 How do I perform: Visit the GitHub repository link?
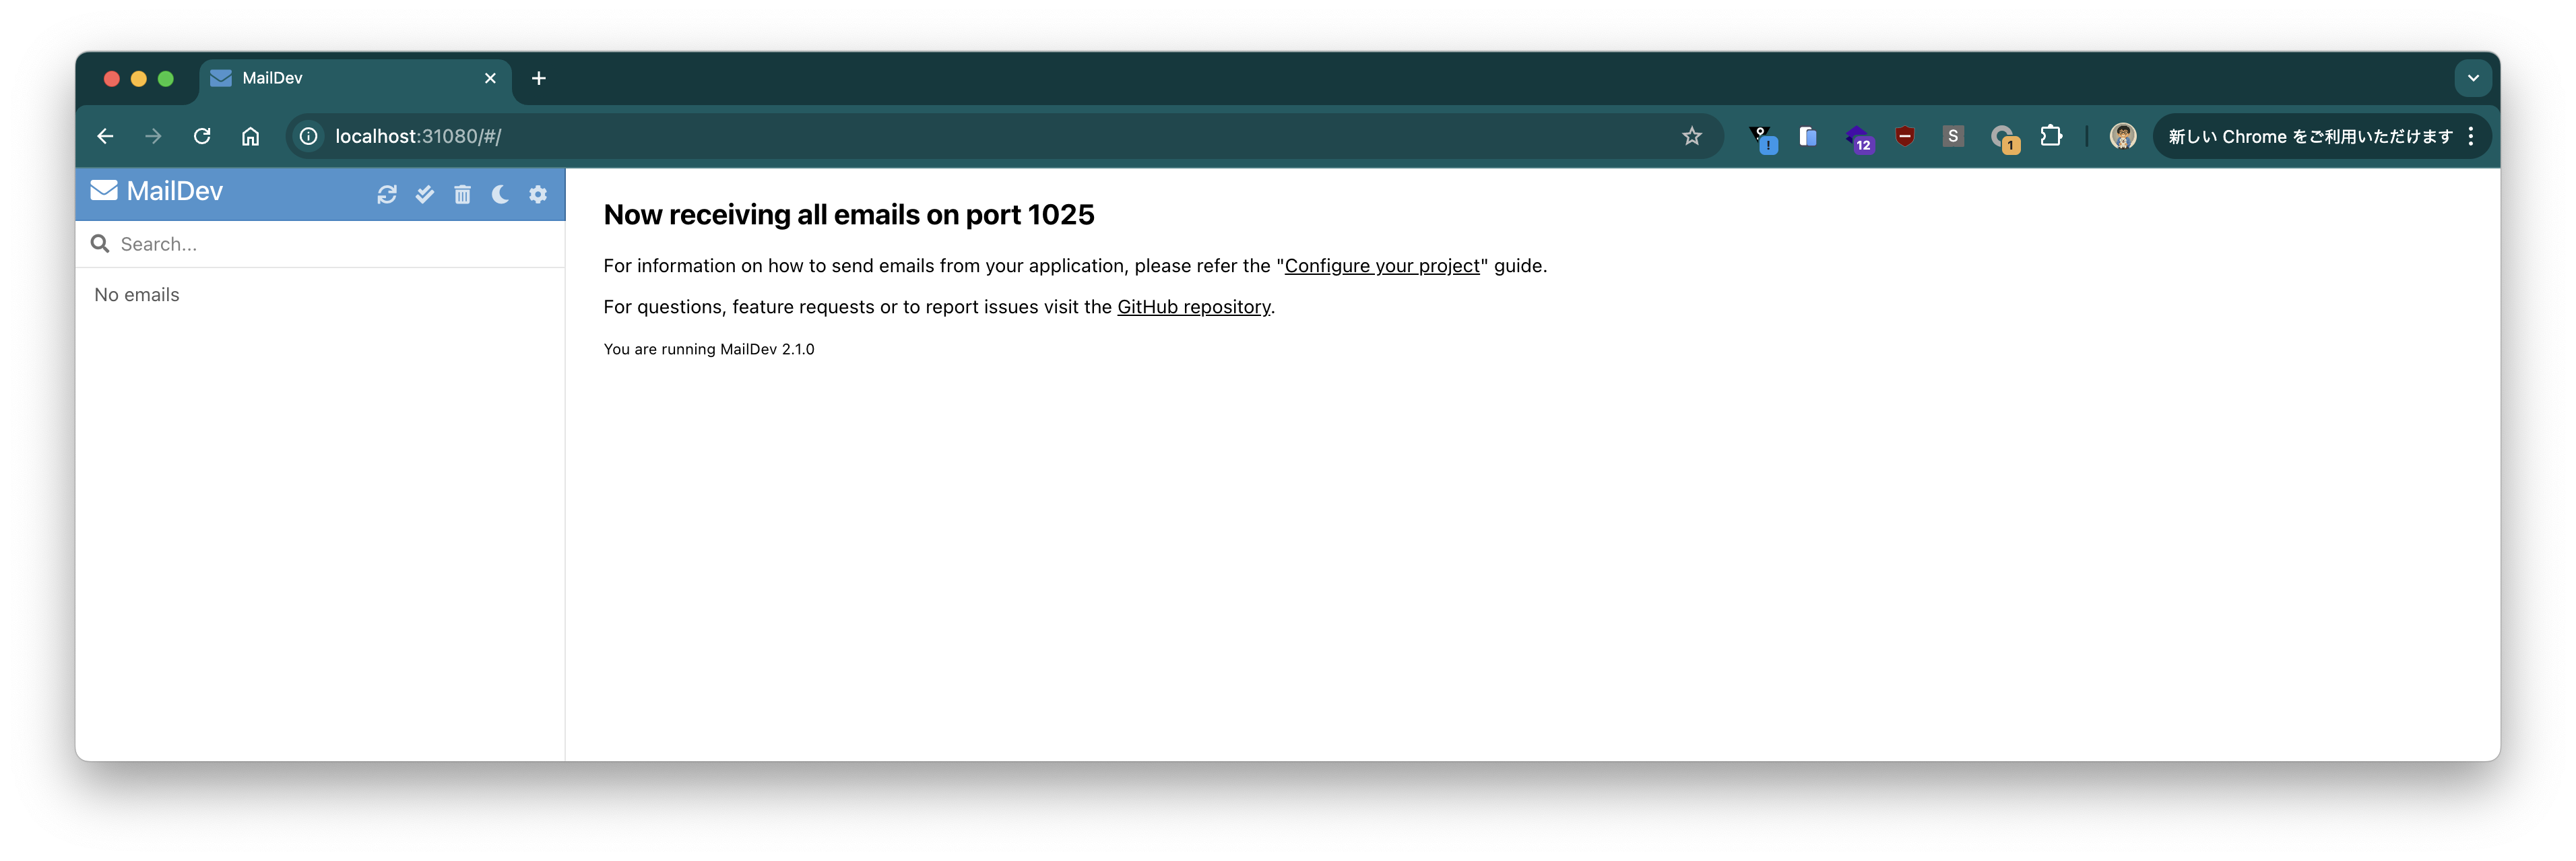point(1193,307)
